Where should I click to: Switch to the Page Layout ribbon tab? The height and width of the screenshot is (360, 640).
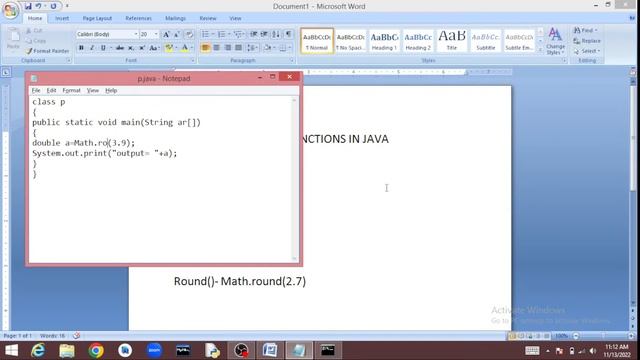[97, 18]
